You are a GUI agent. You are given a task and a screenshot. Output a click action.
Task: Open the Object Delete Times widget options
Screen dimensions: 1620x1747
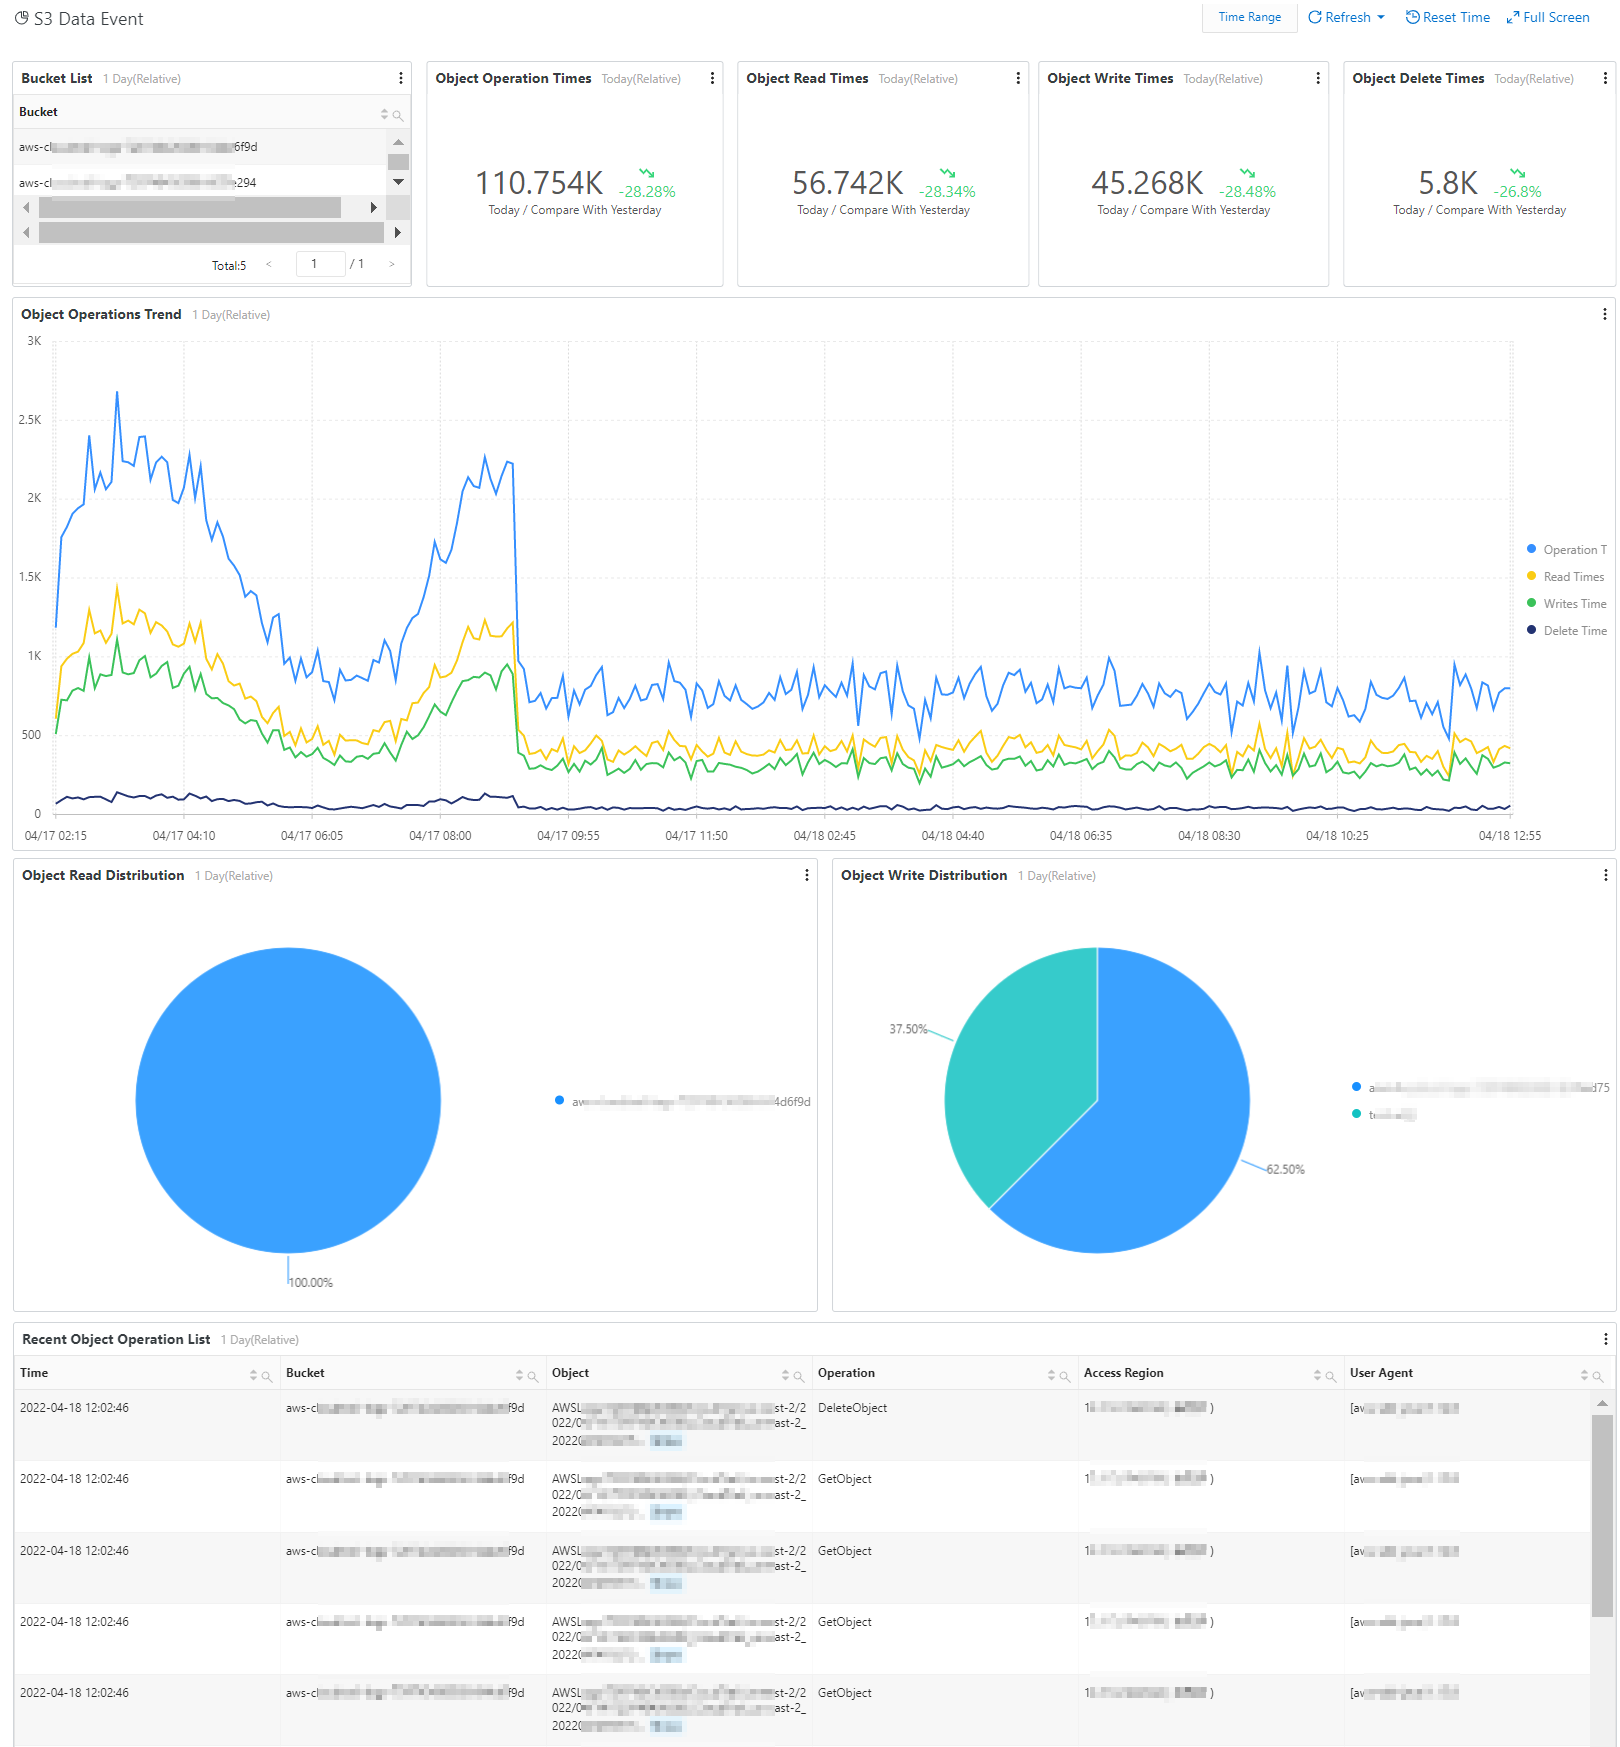click(1603, 78)
